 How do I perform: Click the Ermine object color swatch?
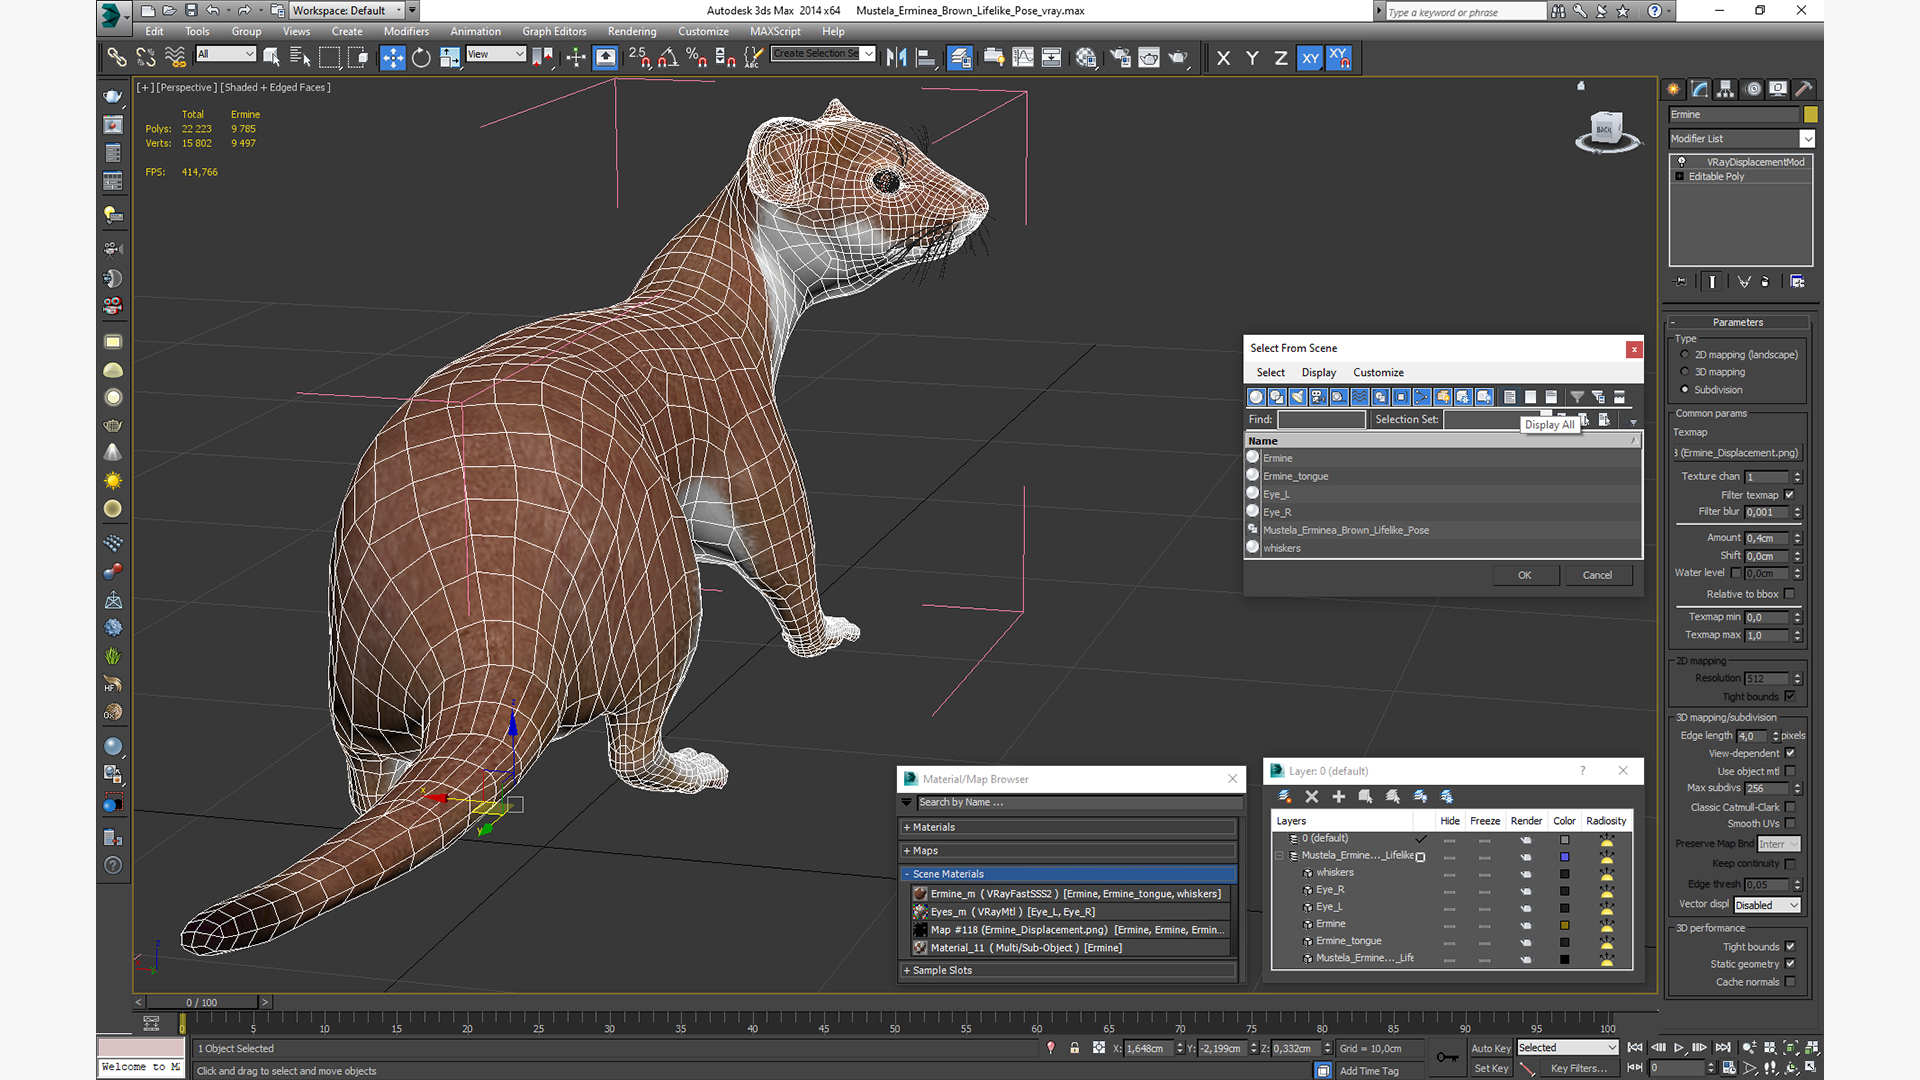tap(1811, 115)
